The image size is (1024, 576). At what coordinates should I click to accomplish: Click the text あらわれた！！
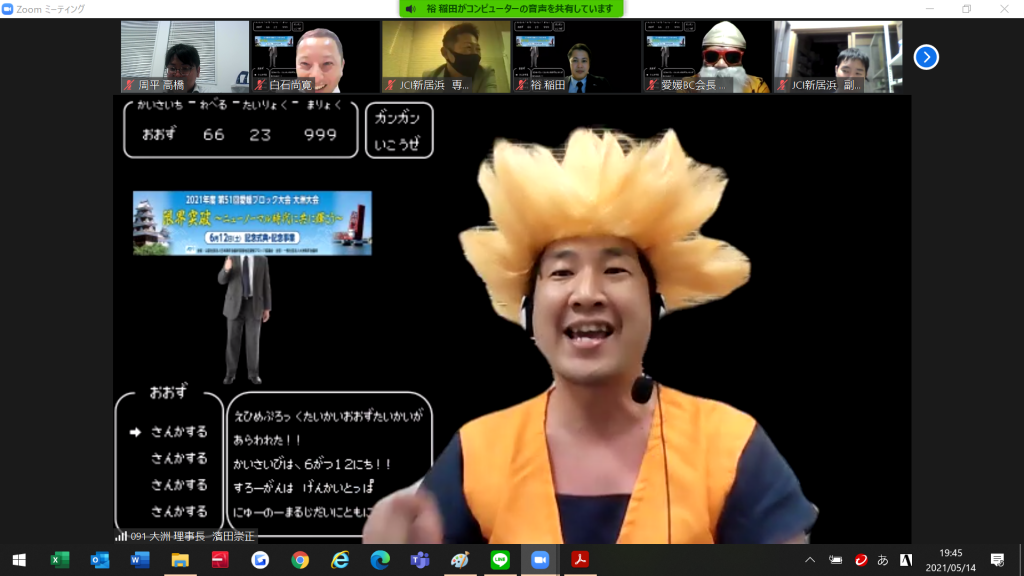(267, 440)
